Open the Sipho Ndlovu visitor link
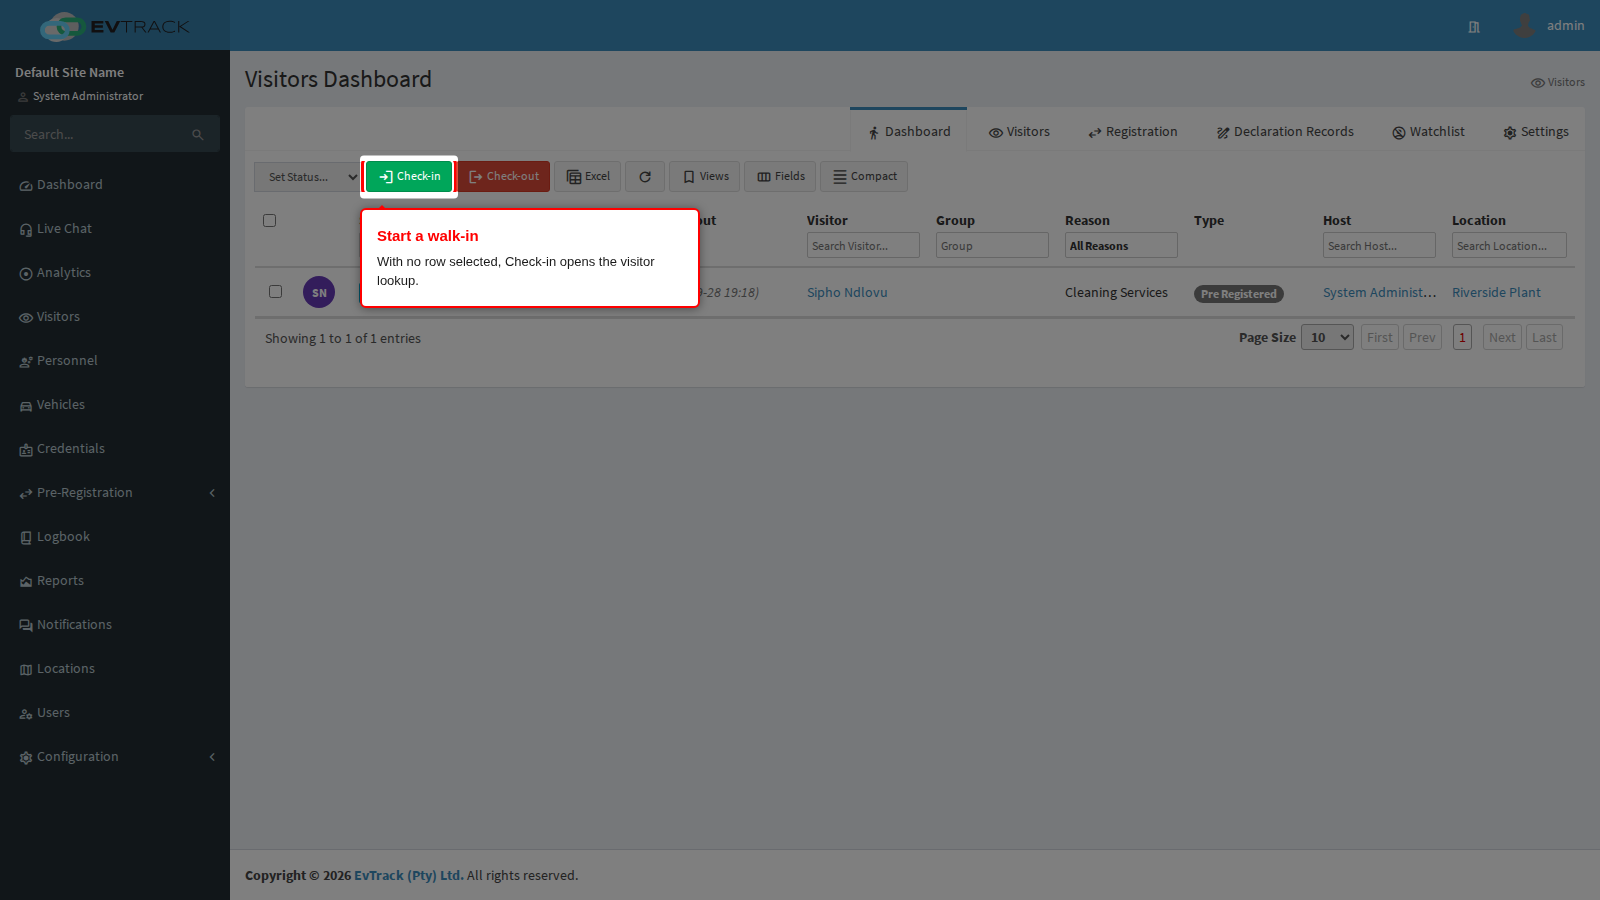Viewport: 1600px width, 900px height. [x=847, y=293]
